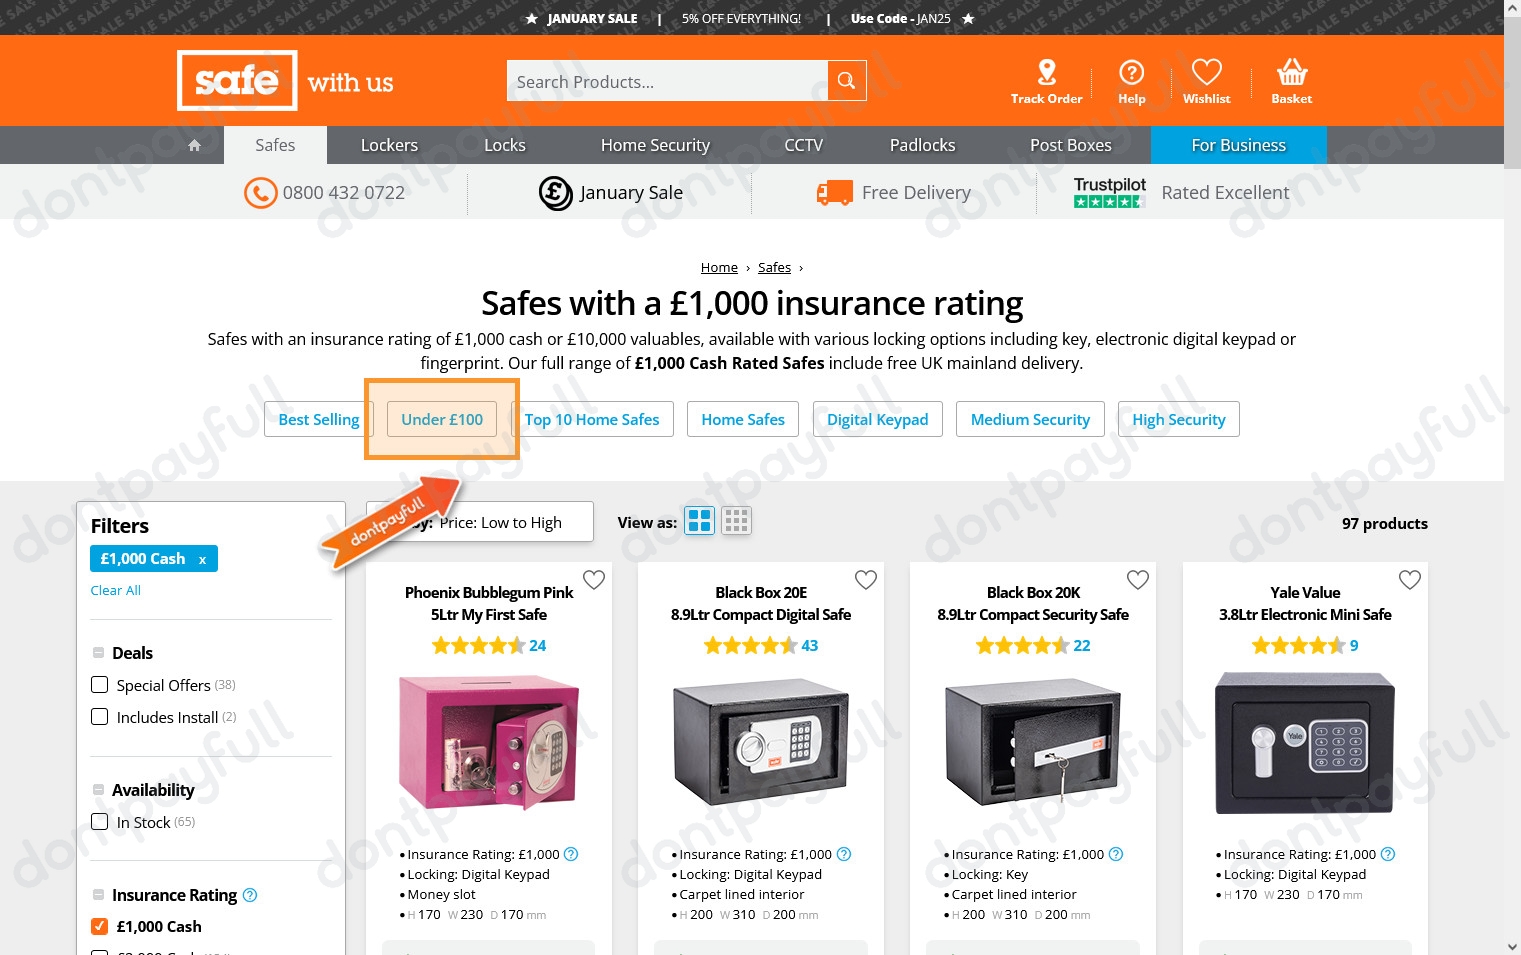Go to homepage via home icon
This screenshot has height=955, width=1521.
point(195,145)
